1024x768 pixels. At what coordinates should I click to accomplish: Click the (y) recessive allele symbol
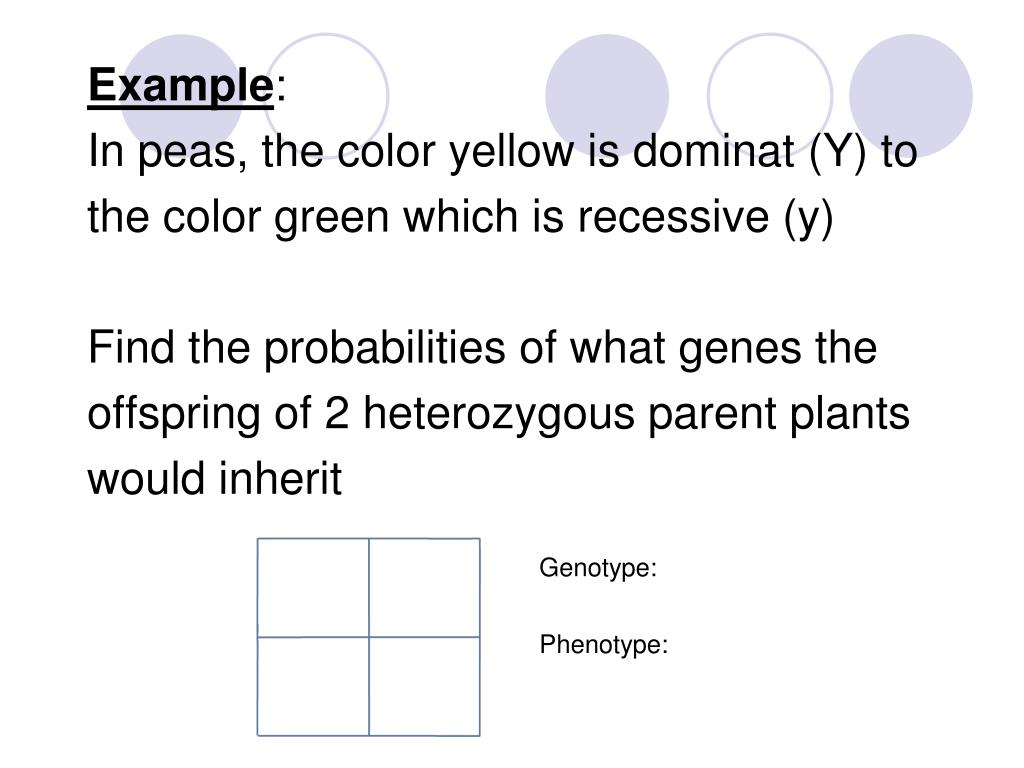[808, 217]
